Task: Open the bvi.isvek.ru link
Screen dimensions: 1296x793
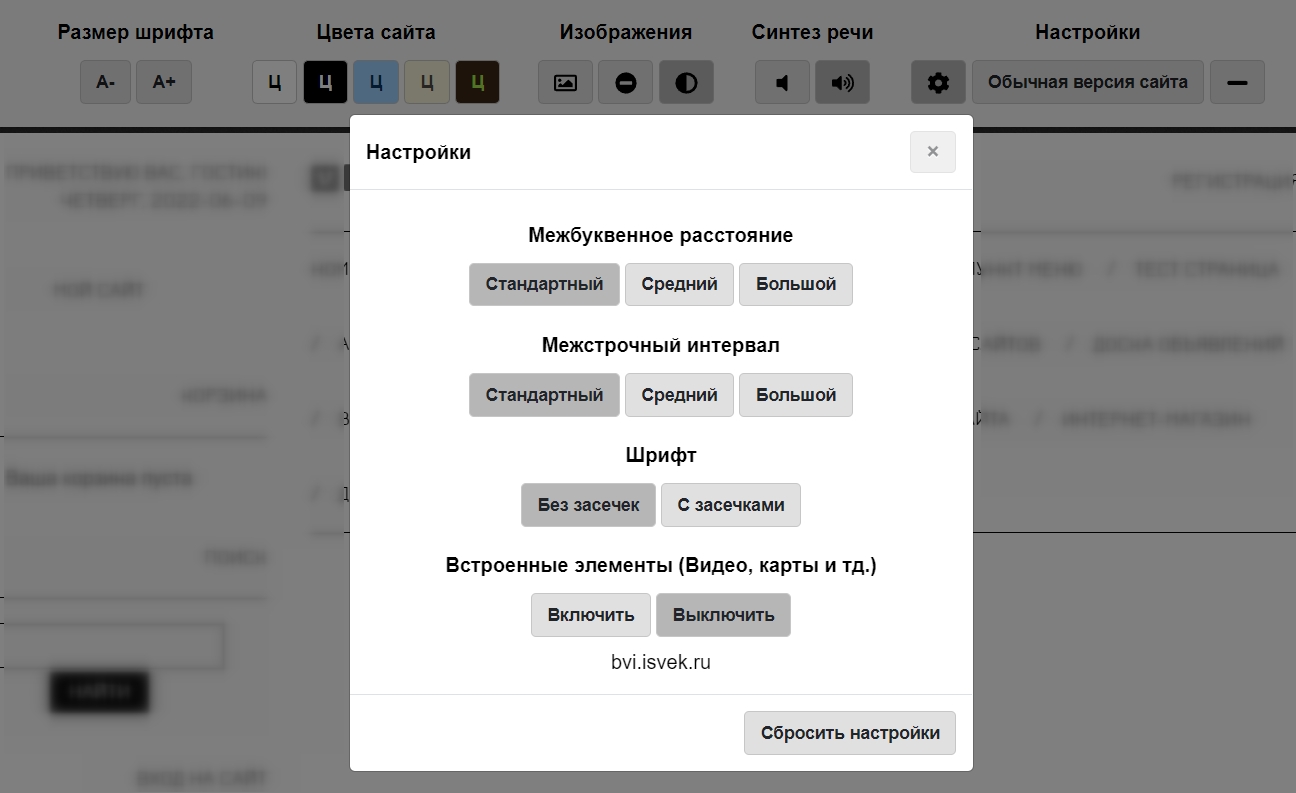Action: (660, 662)
